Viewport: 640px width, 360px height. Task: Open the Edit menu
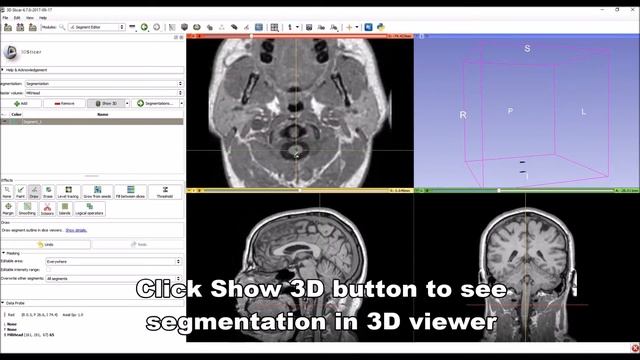(17, 18)
